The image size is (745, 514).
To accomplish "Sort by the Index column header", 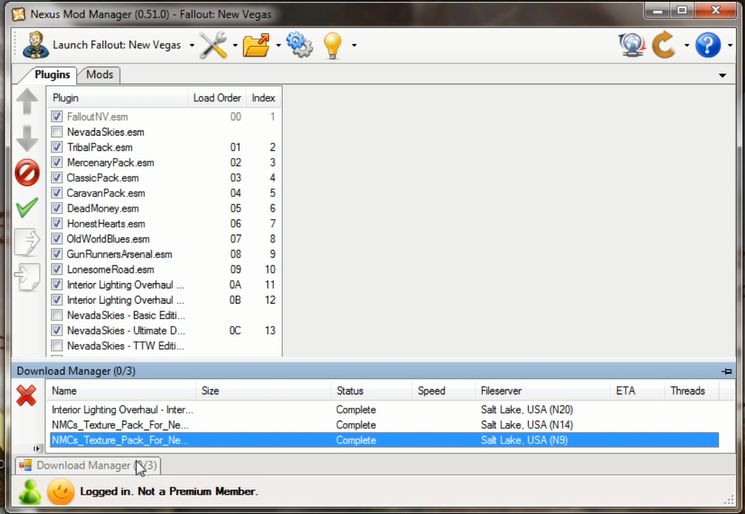I will click(264, 98).
